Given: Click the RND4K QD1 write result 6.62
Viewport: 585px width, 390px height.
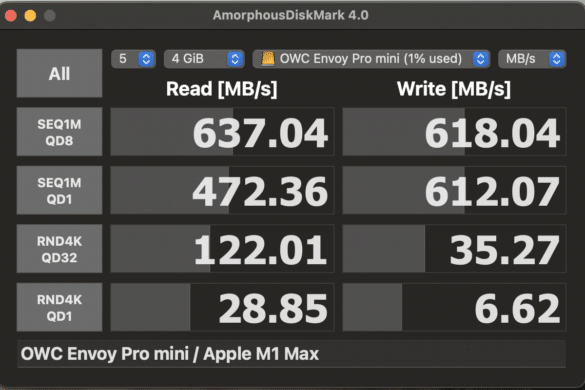Looking at the screenshot, I should (517, 309).
